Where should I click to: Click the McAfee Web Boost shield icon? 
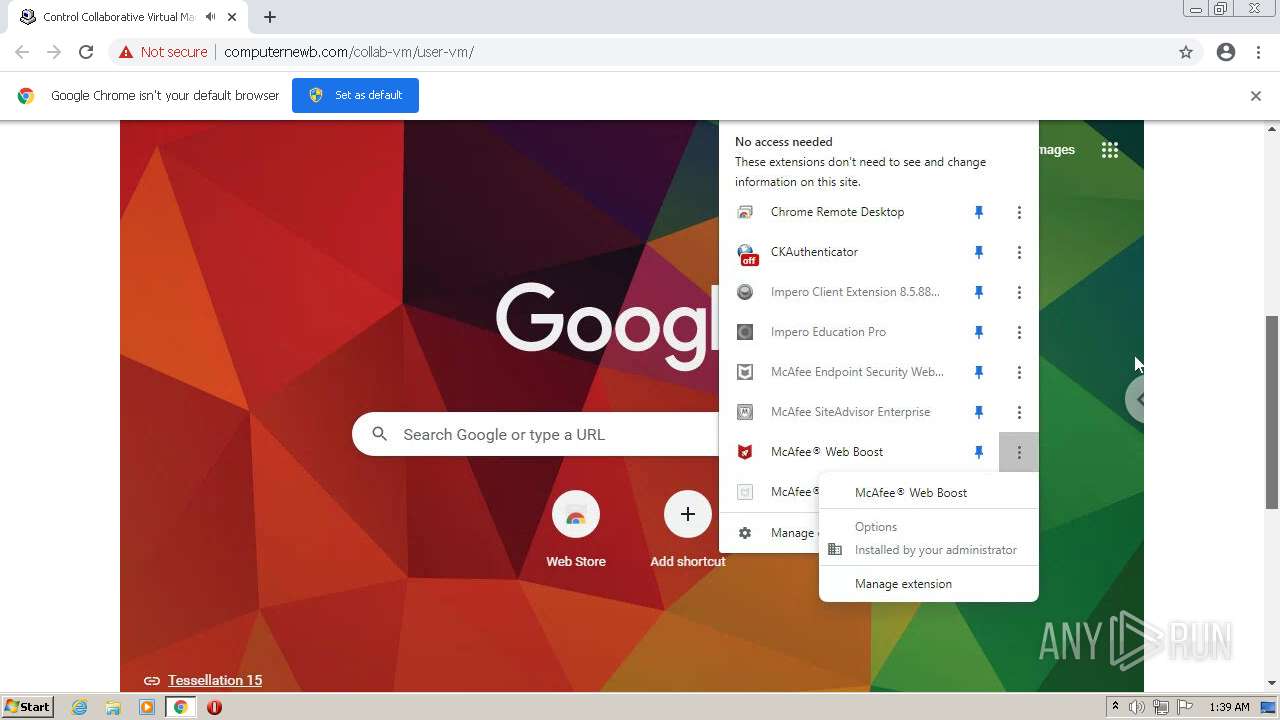(x=744, y=452)
